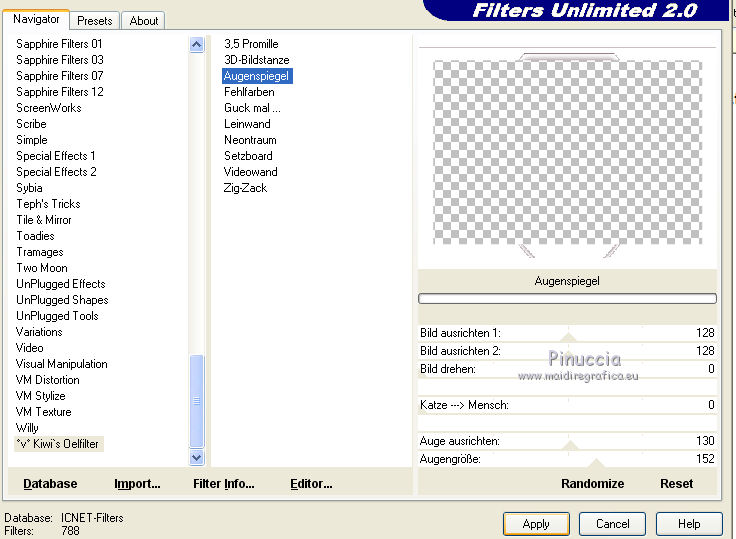Select Tile & Mirror category

(x=44, y=220)
